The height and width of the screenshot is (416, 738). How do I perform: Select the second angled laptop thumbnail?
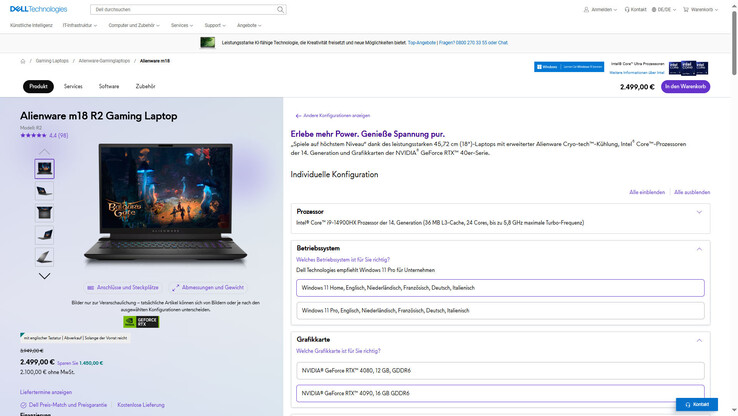click(x=44, y=191)
